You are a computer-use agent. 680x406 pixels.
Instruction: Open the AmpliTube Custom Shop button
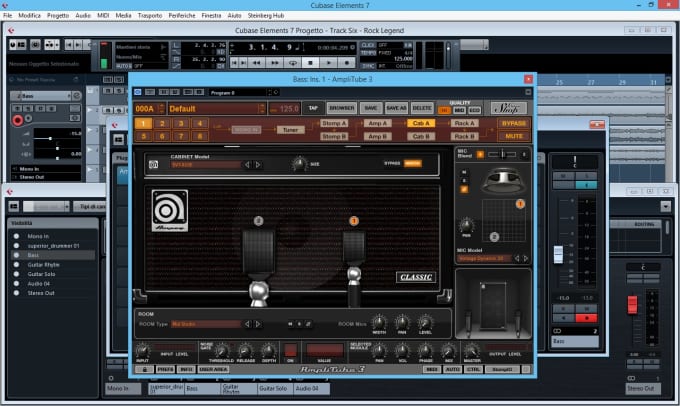[509, 108]
